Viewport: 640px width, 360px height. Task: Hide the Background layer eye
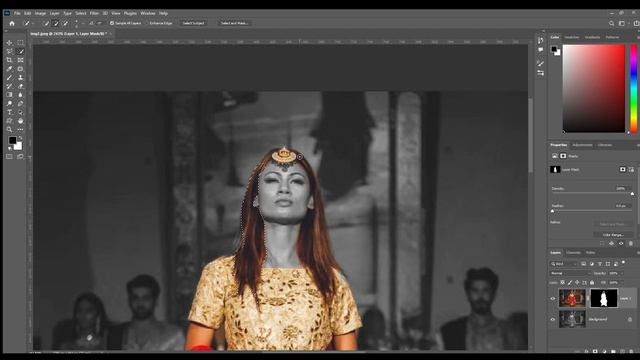tap(553, 319)
